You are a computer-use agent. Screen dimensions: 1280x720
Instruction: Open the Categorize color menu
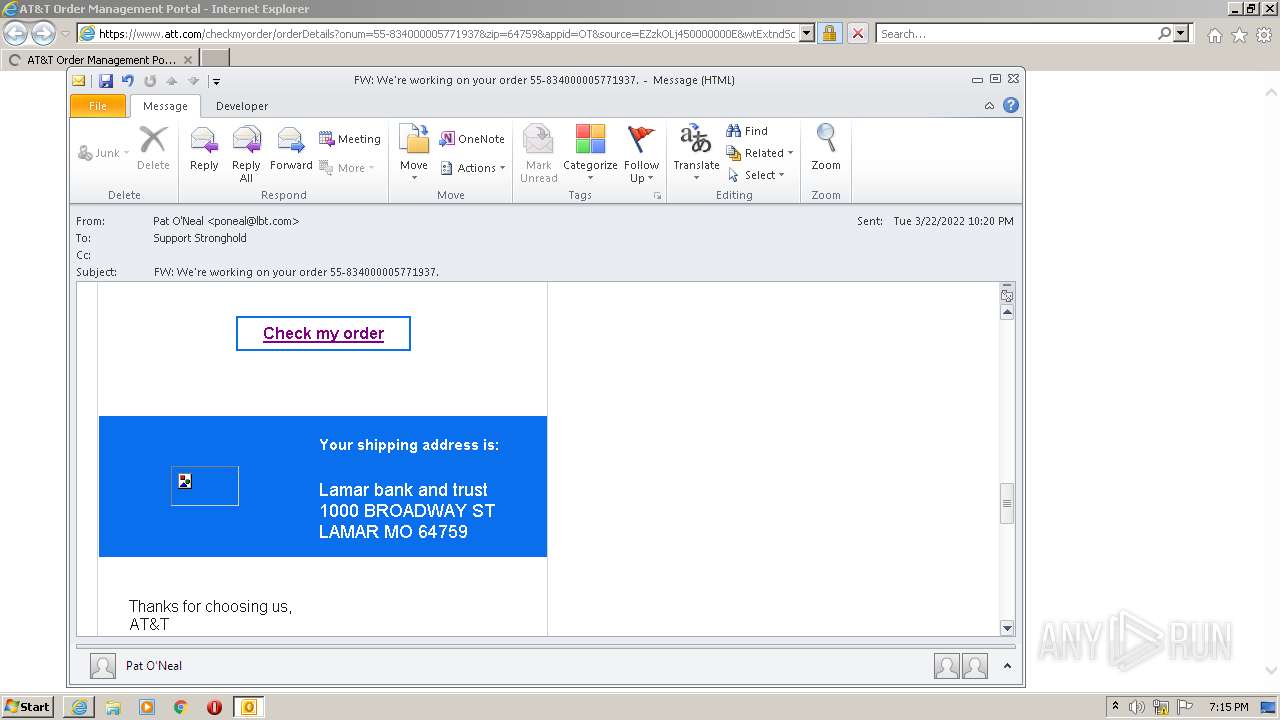point(590,153)
